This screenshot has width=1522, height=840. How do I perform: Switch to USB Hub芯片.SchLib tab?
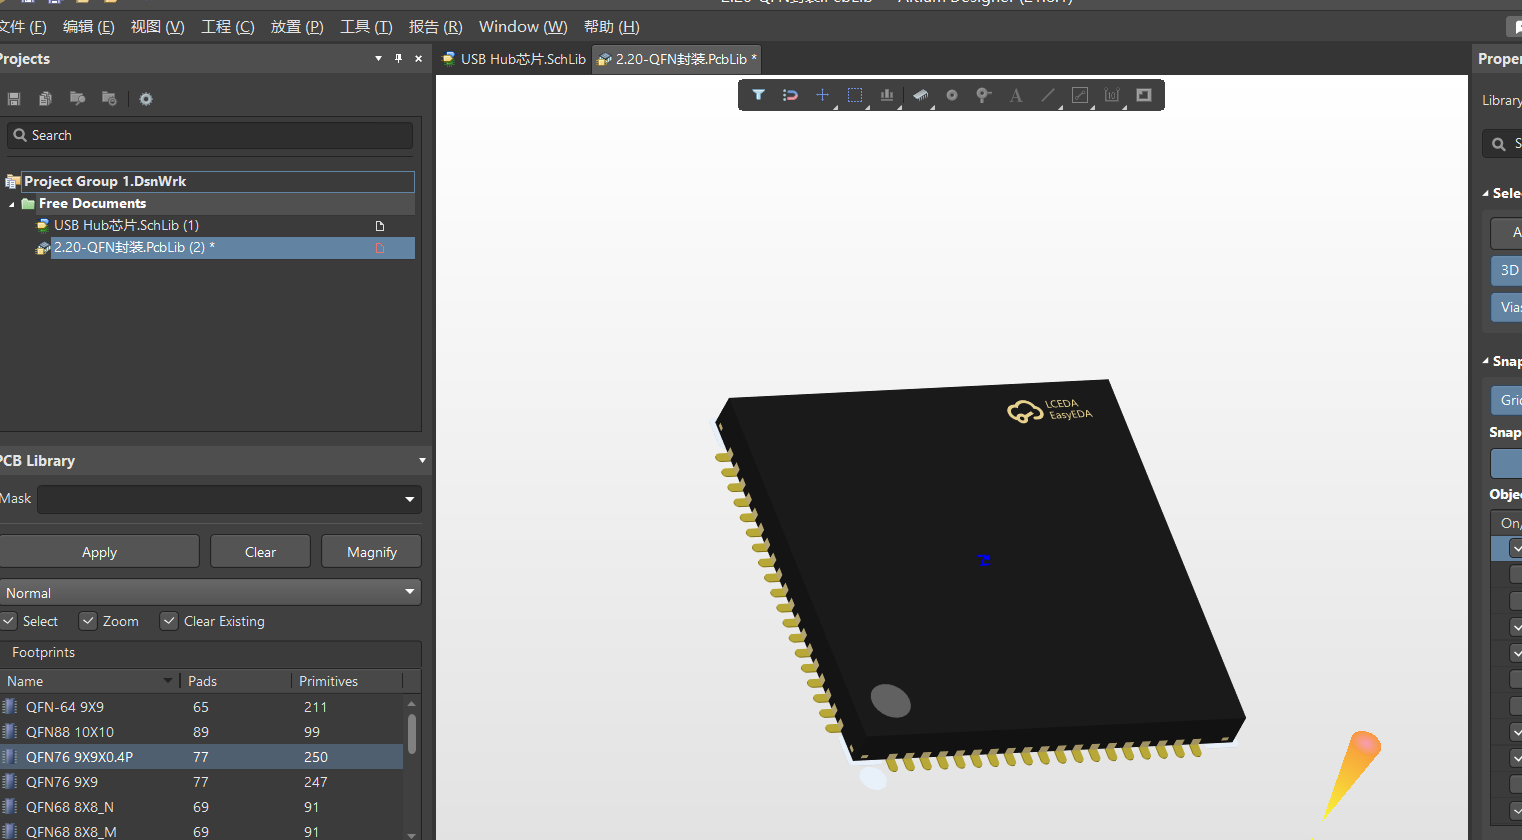tap(514, 59)
